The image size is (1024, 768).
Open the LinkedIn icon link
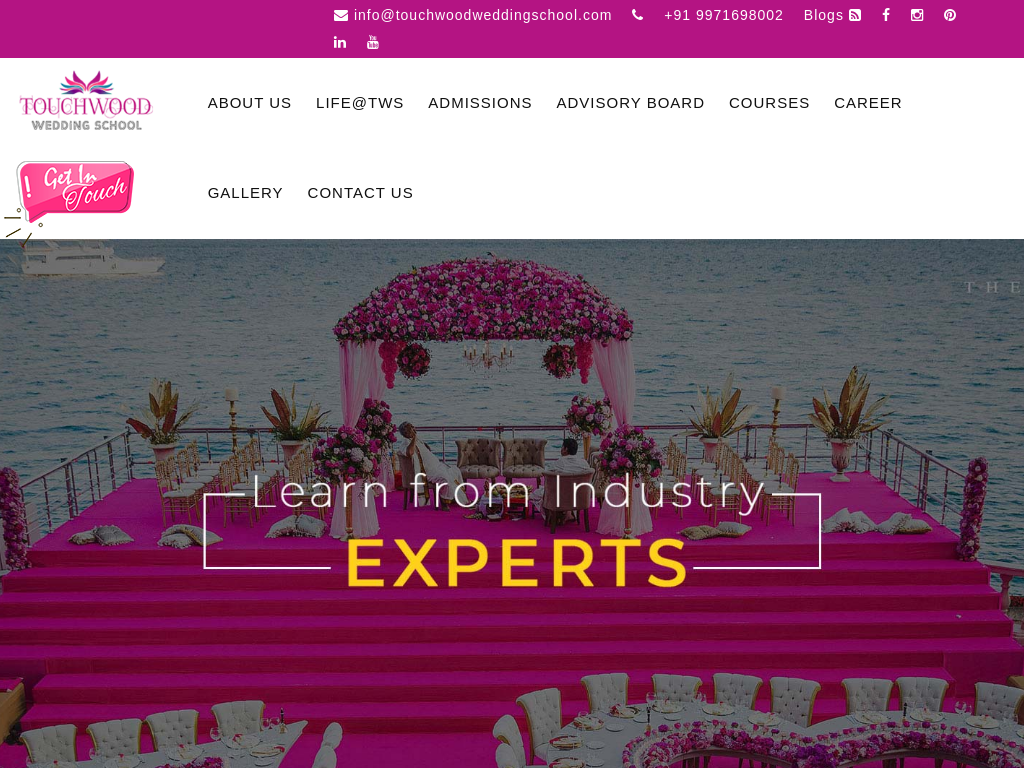[x=340, y=42]
